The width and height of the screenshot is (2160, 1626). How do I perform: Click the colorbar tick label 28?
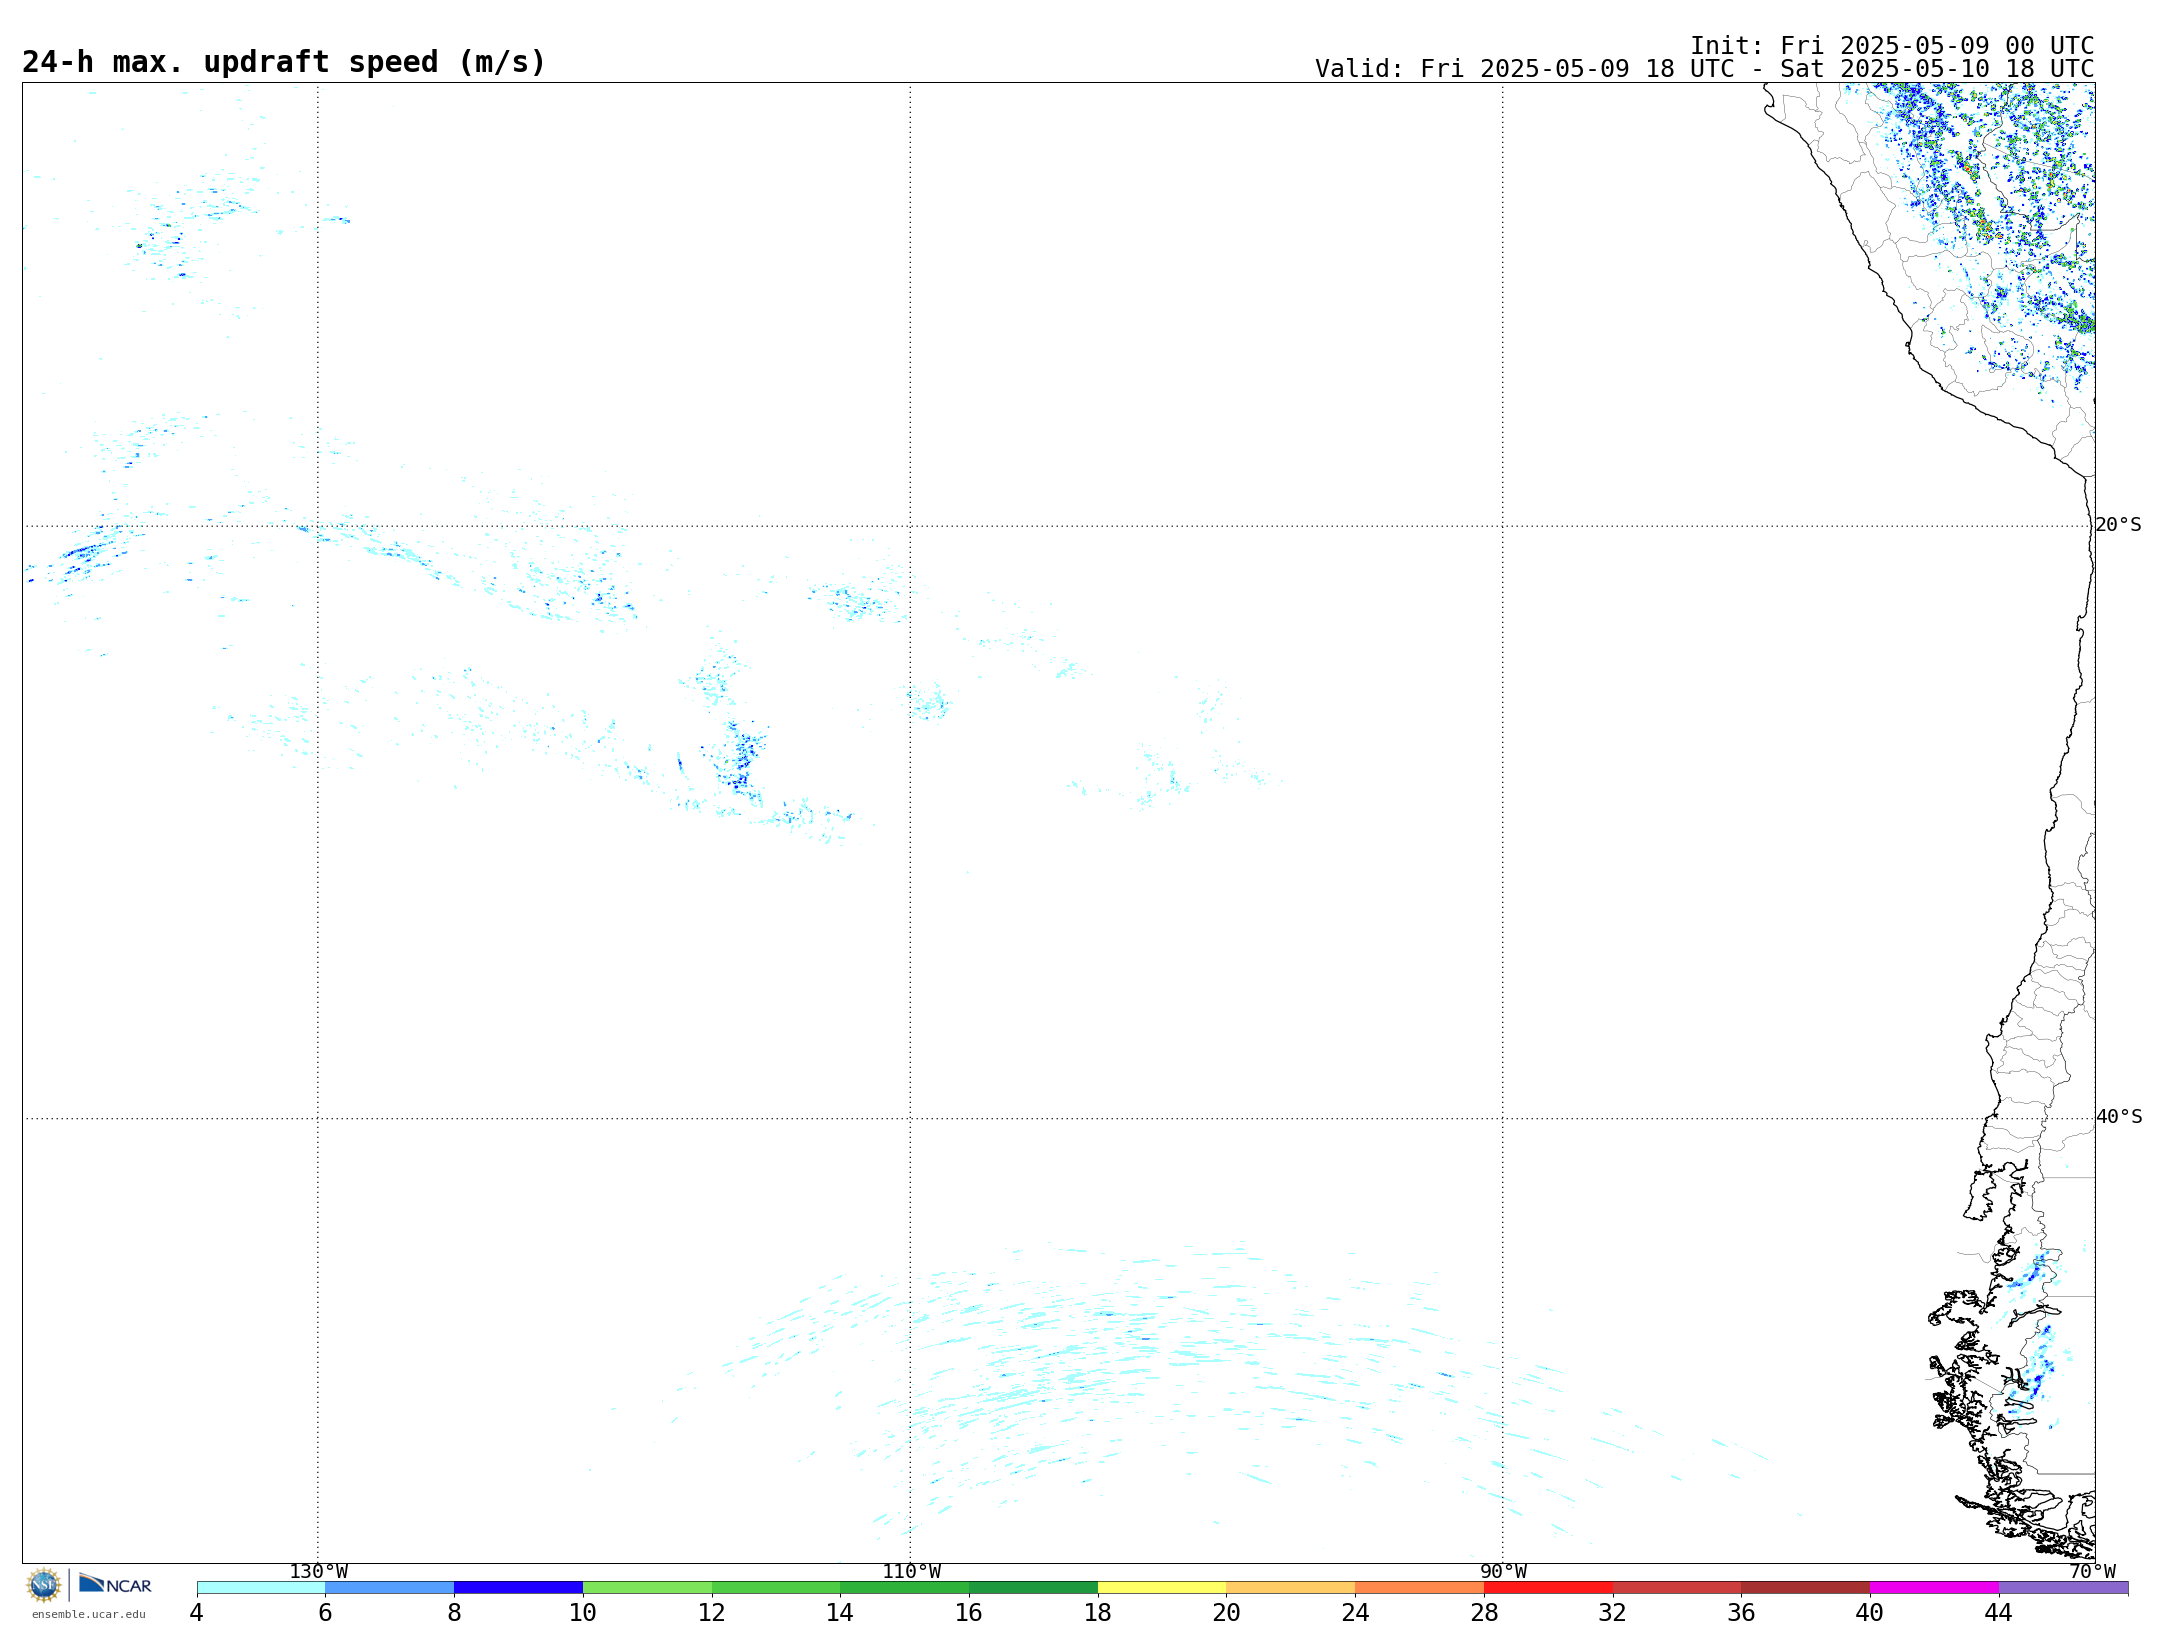point(1484,1612)
